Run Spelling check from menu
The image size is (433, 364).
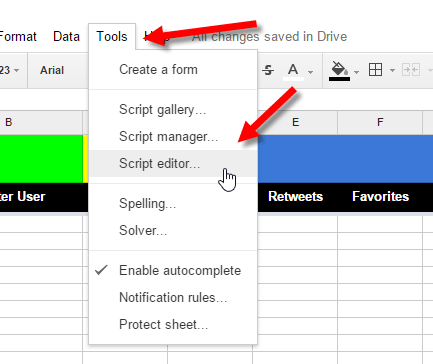173,204
